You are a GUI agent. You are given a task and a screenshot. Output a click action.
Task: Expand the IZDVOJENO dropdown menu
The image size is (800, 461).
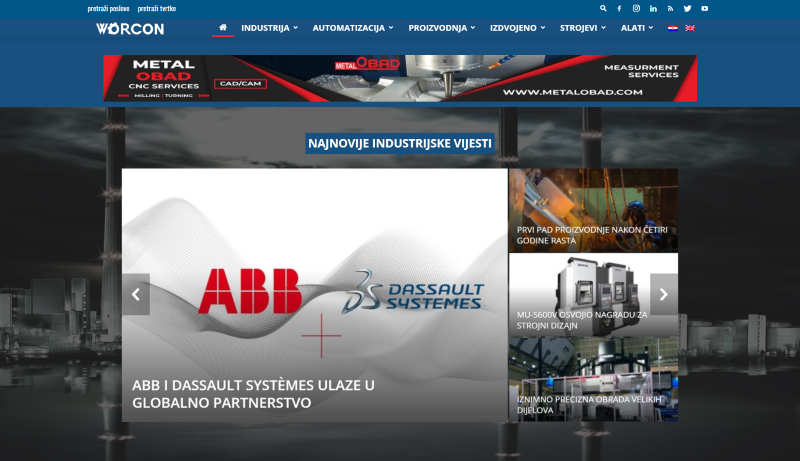click(x=517, y=28)
